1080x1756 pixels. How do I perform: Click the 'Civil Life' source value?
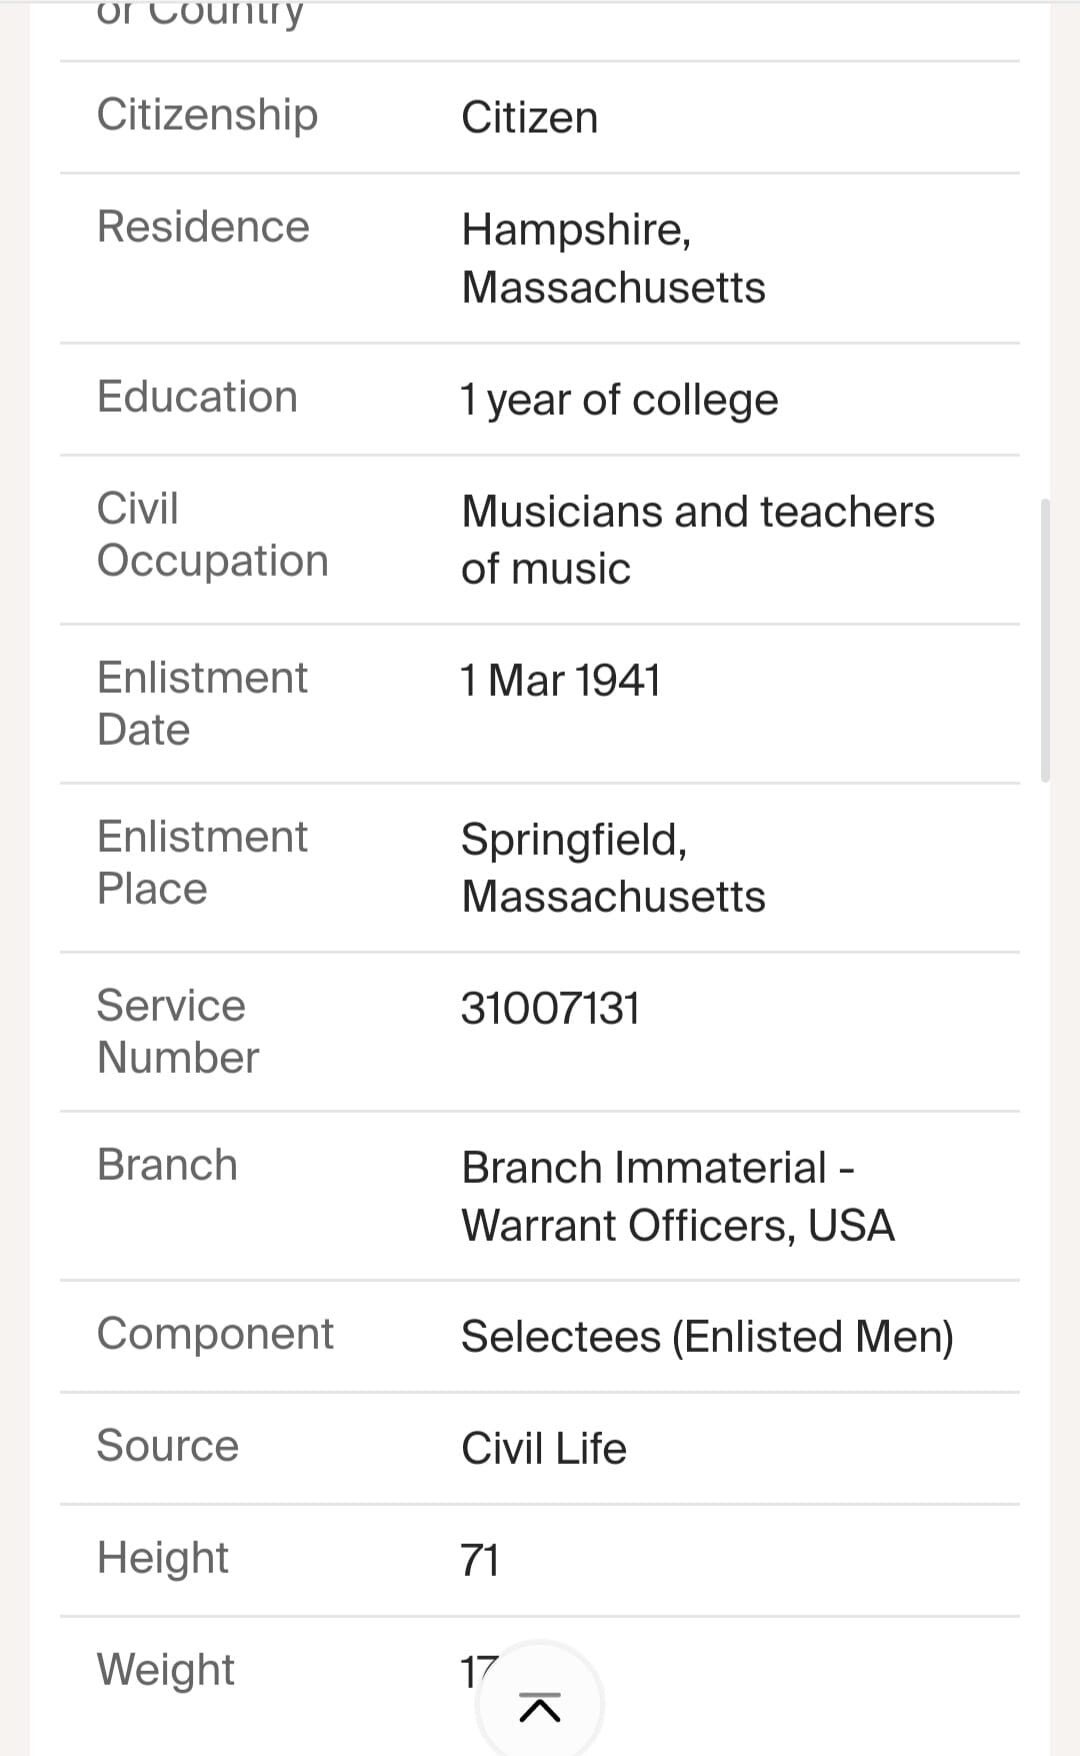pos(543,1449)
